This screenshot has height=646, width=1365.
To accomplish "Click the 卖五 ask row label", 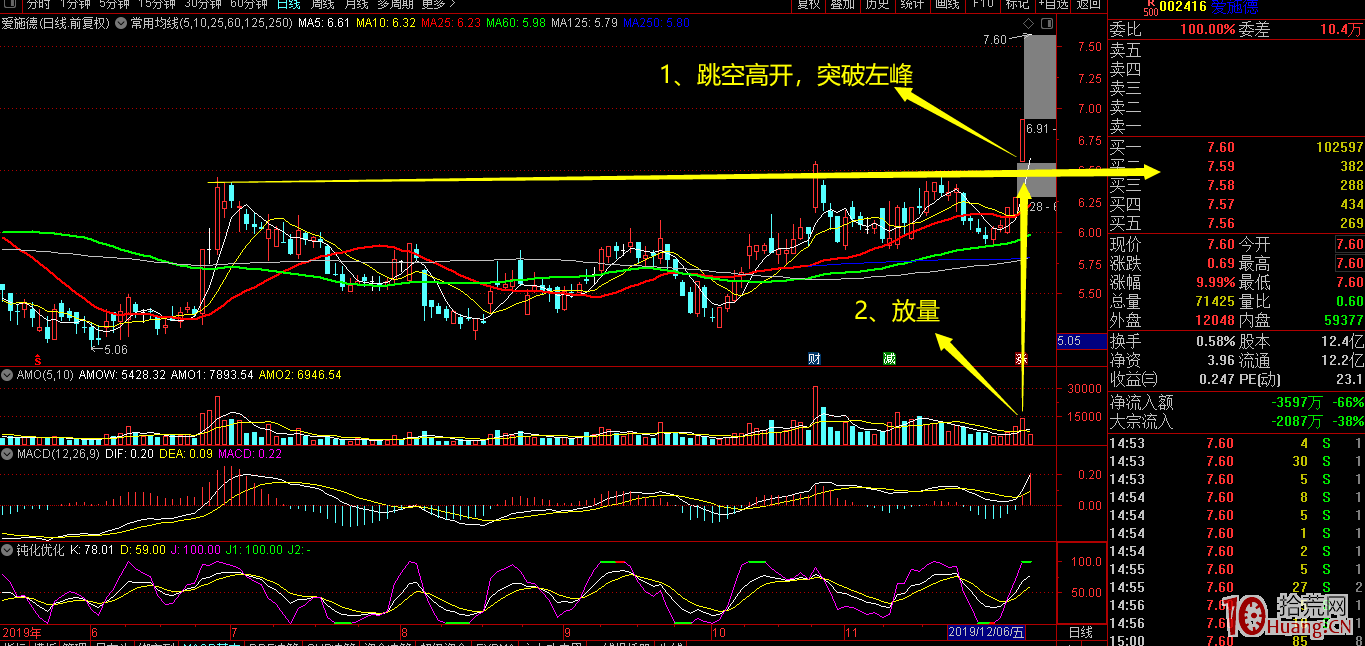I will 1125,50.
